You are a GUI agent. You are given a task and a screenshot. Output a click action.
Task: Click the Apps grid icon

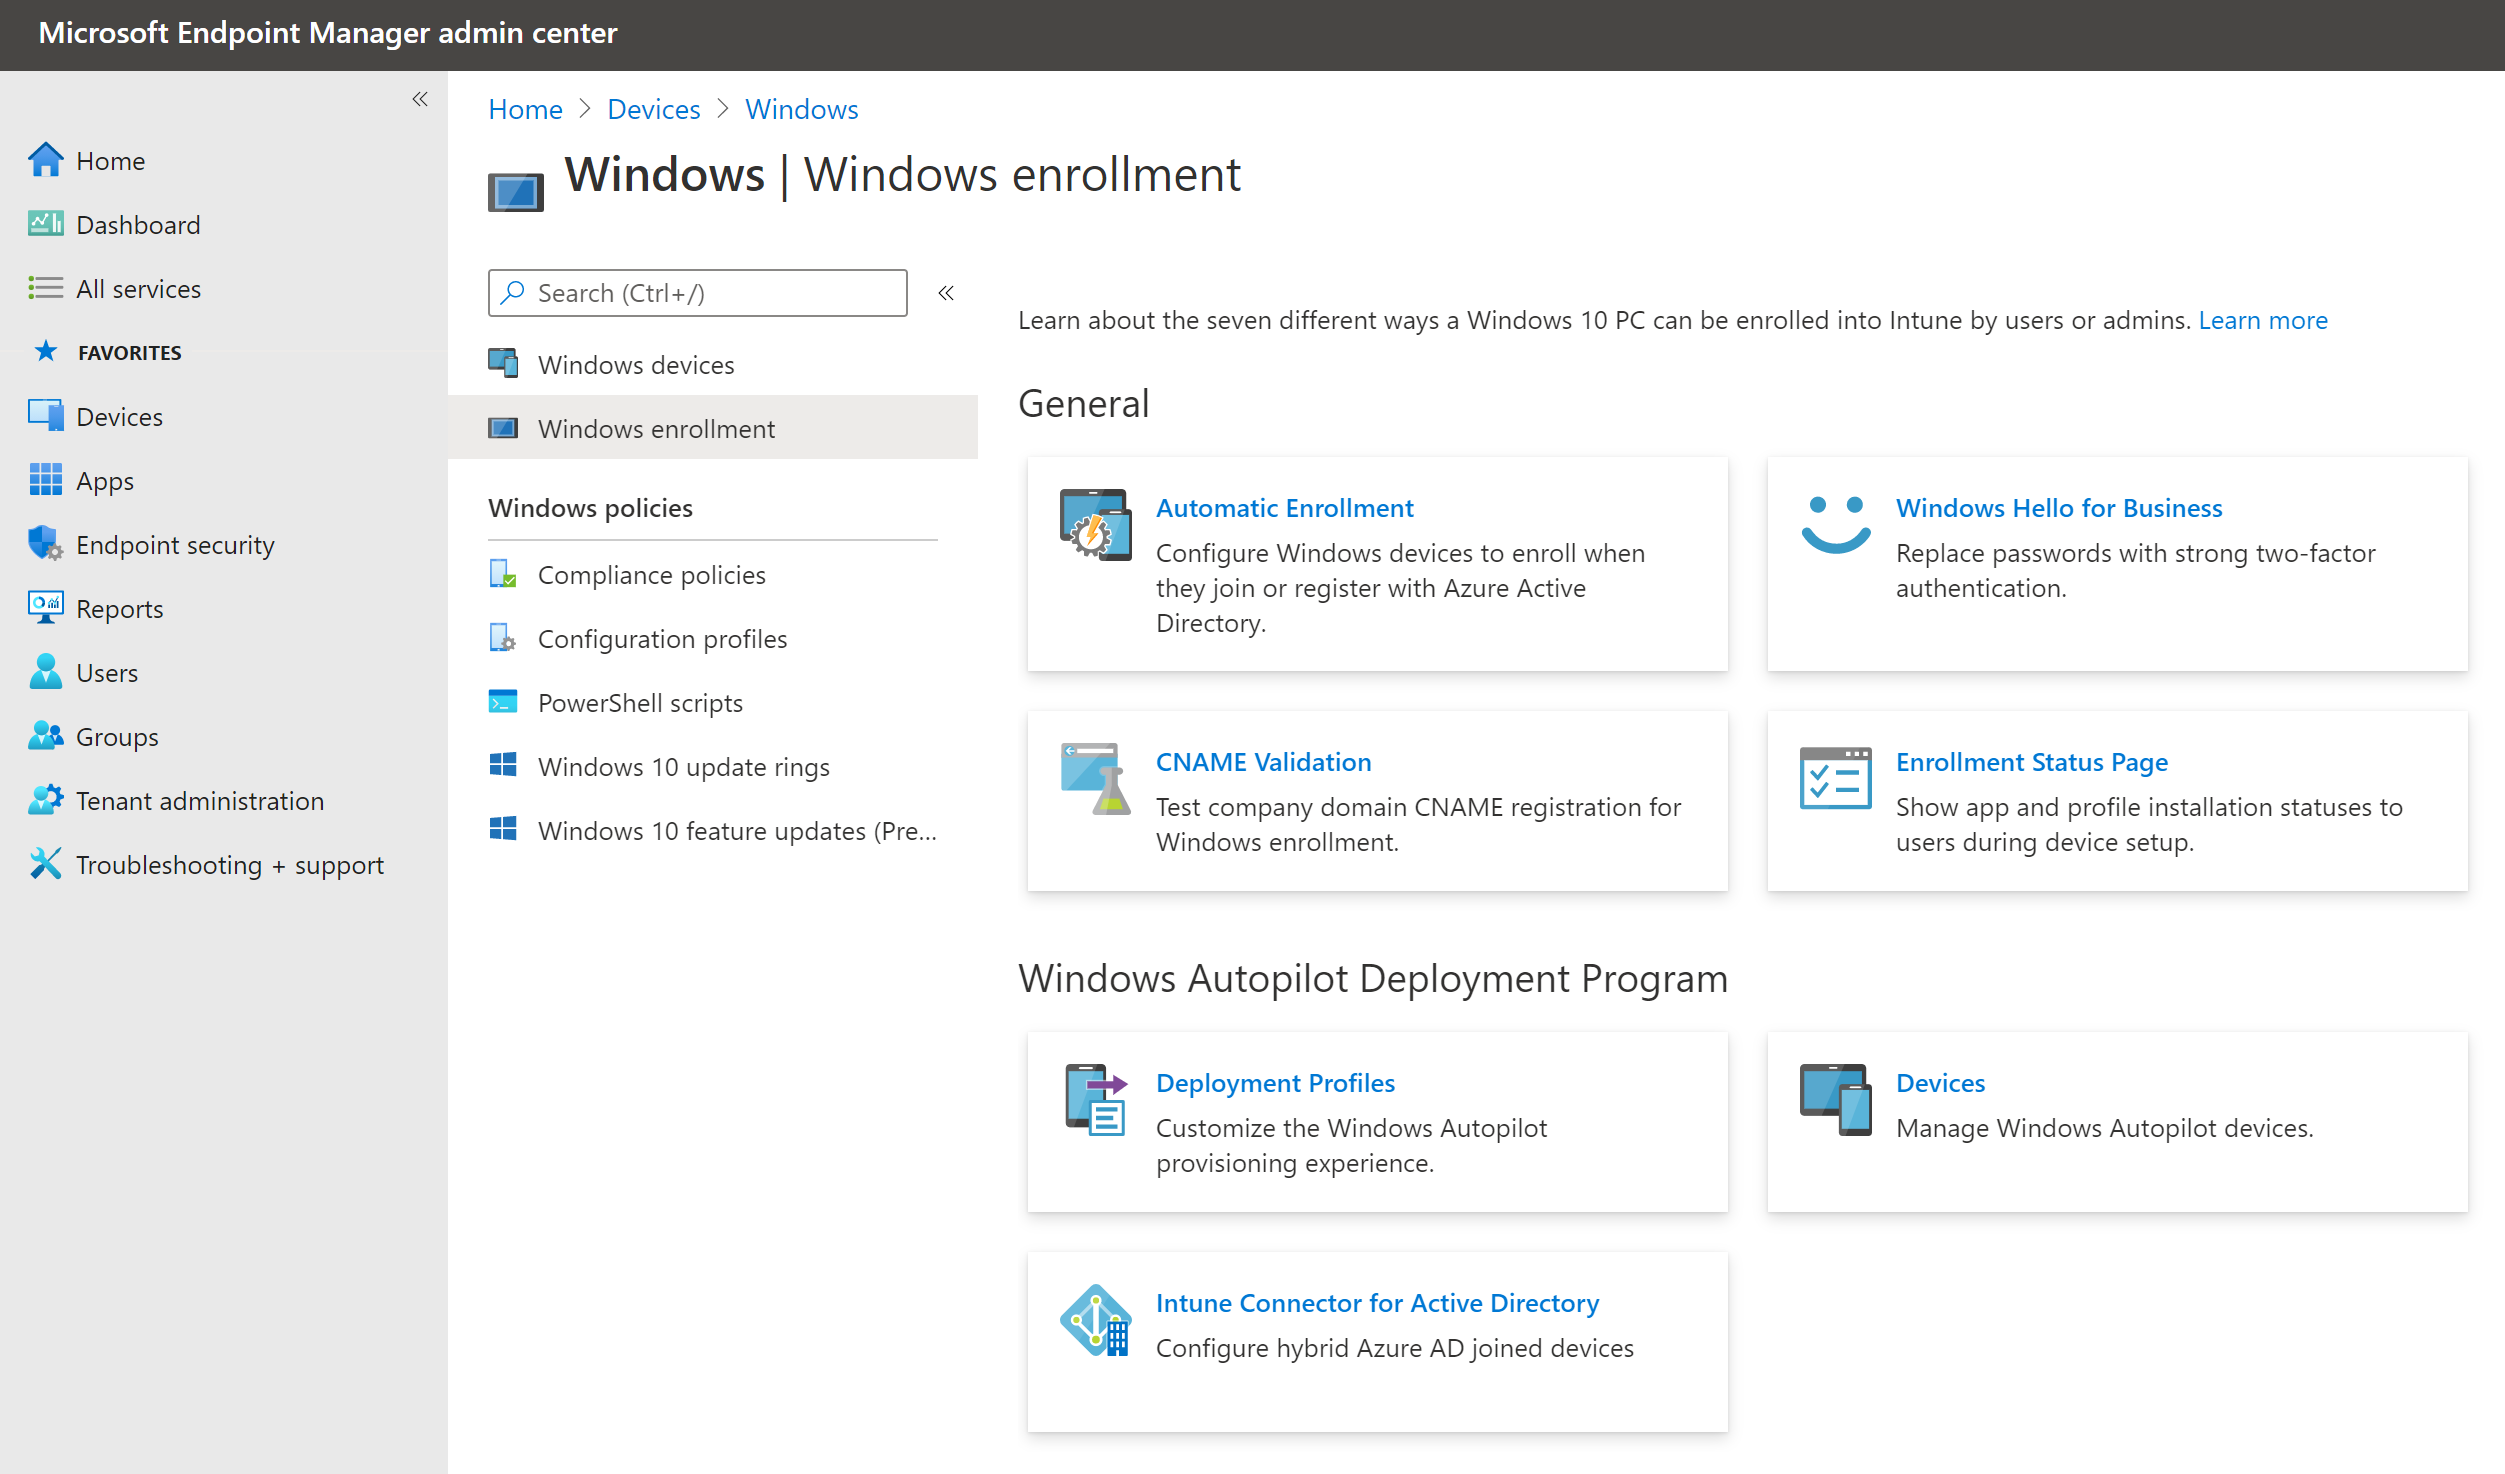click(46, 480)
